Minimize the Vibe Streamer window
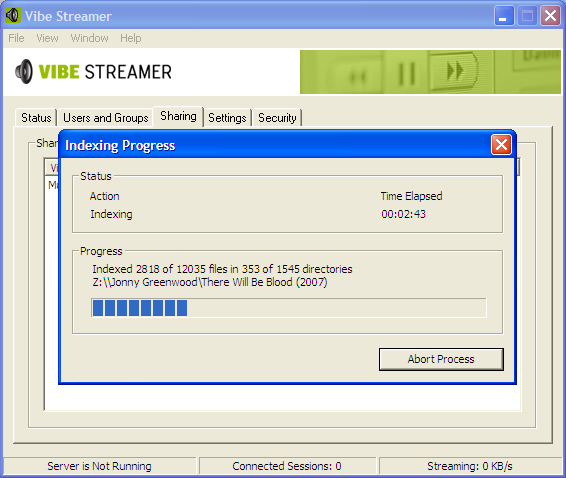 point(504,16)
